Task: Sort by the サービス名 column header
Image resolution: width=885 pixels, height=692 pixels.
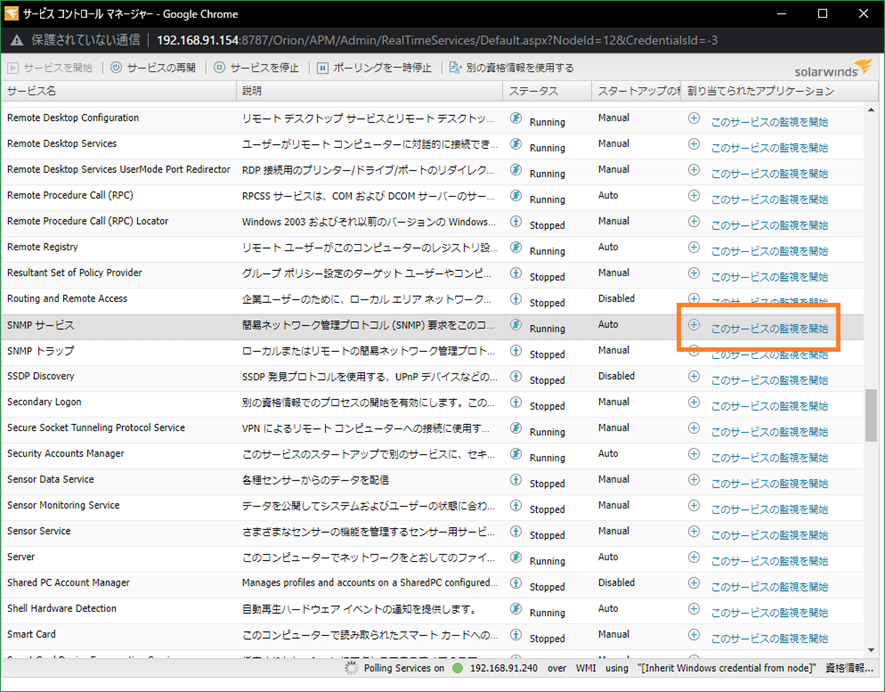Action: [x=119, y=91]
